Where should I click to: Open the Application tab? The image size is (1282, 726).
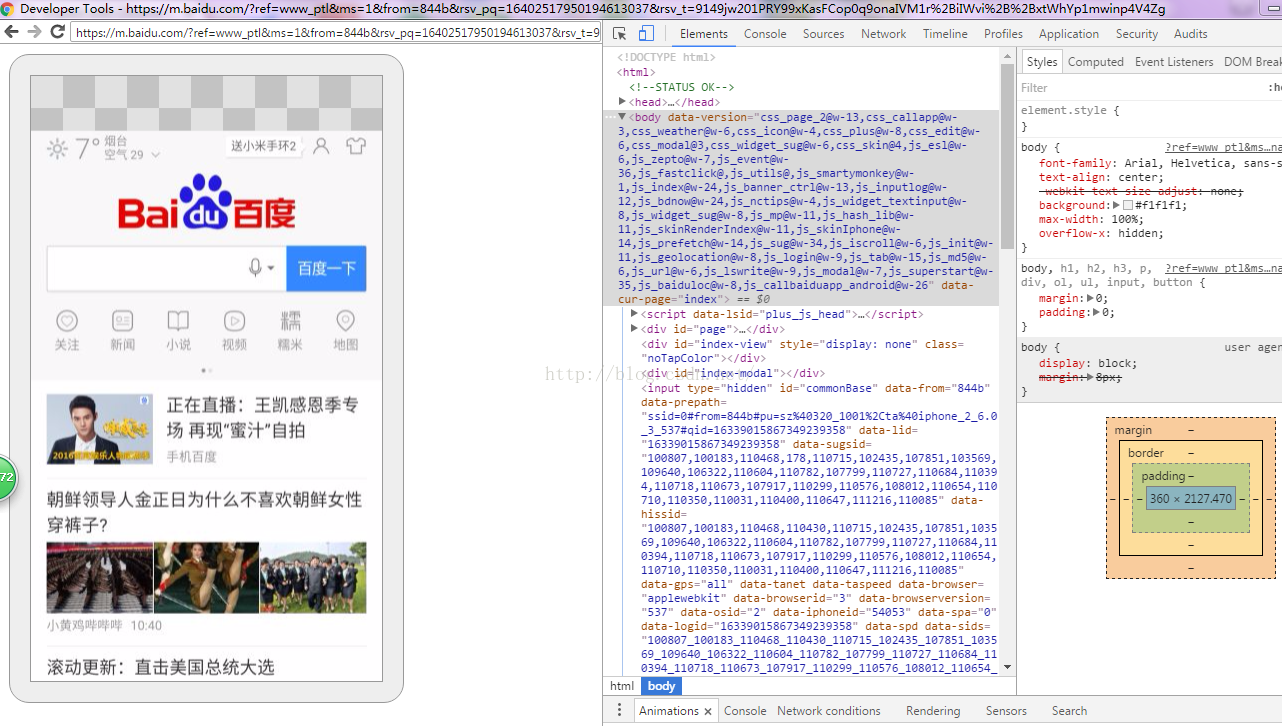pyautogui.click(x=1069, y=33)
